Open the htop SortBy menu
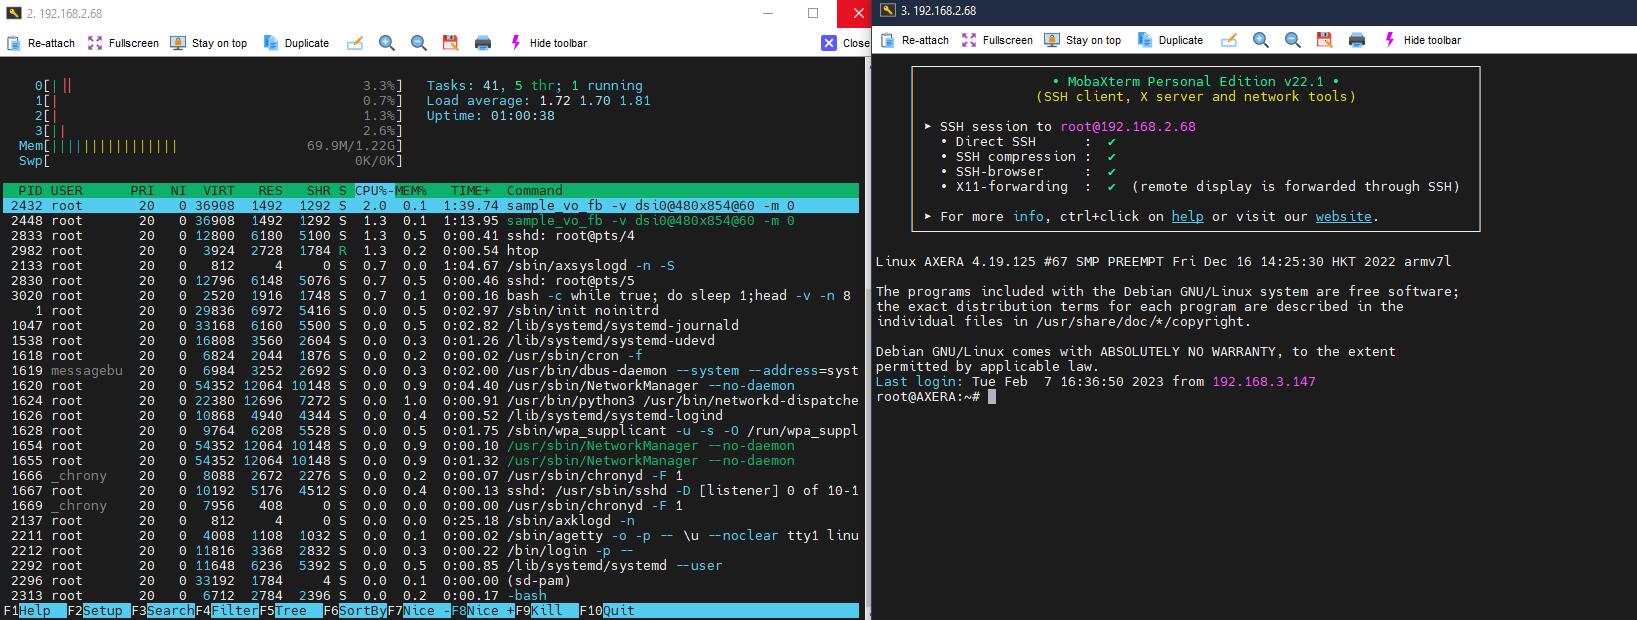The width and height of the screenshot is (1637, 620). point(355,610)
